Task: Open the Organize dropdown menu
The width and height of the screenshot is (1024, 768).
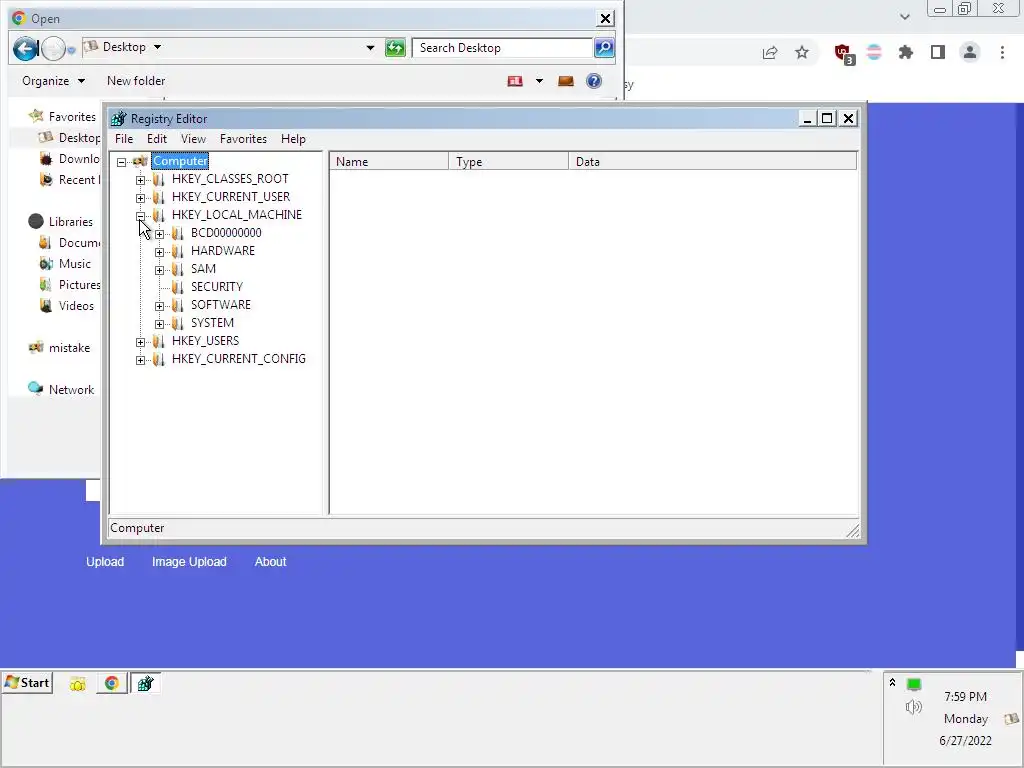Action: pos(54,81)
